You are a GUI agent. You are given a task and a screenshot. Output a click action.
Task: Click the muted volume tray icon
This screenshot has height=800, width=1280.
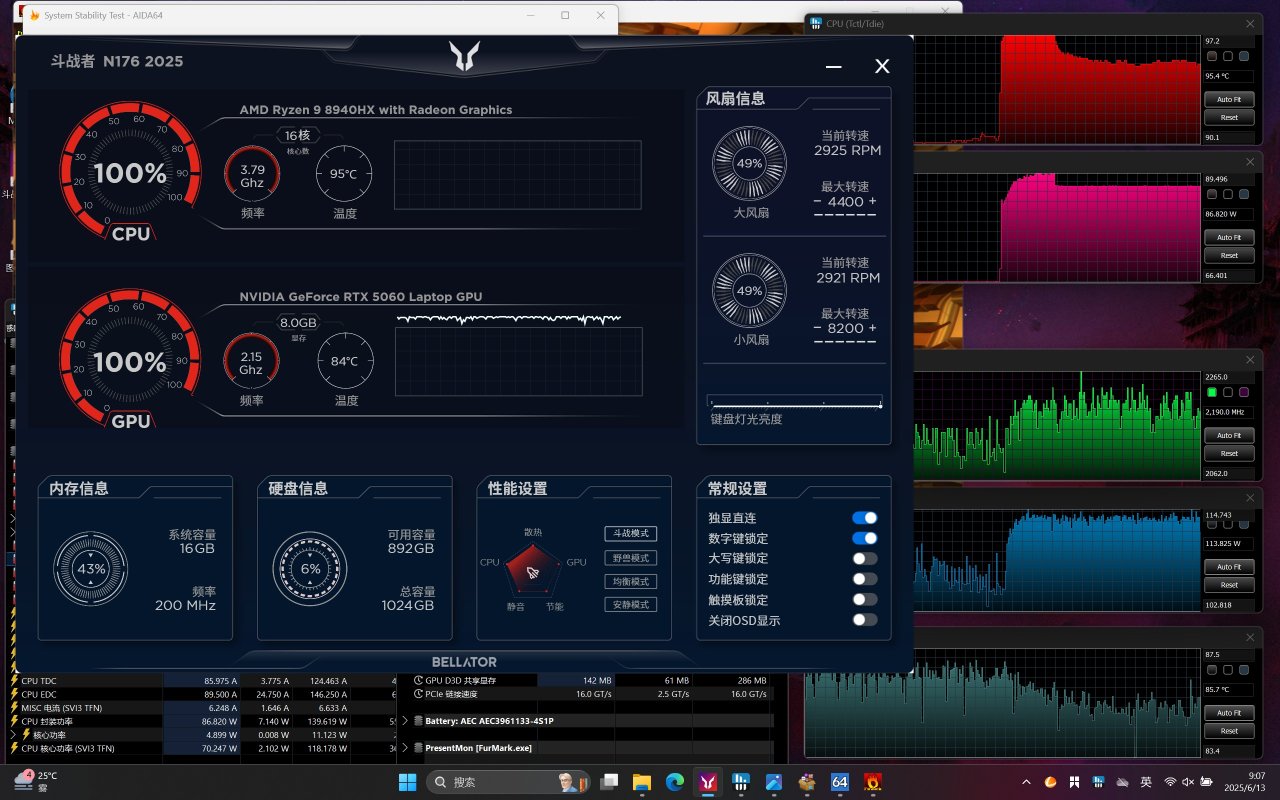point(1188,782)
